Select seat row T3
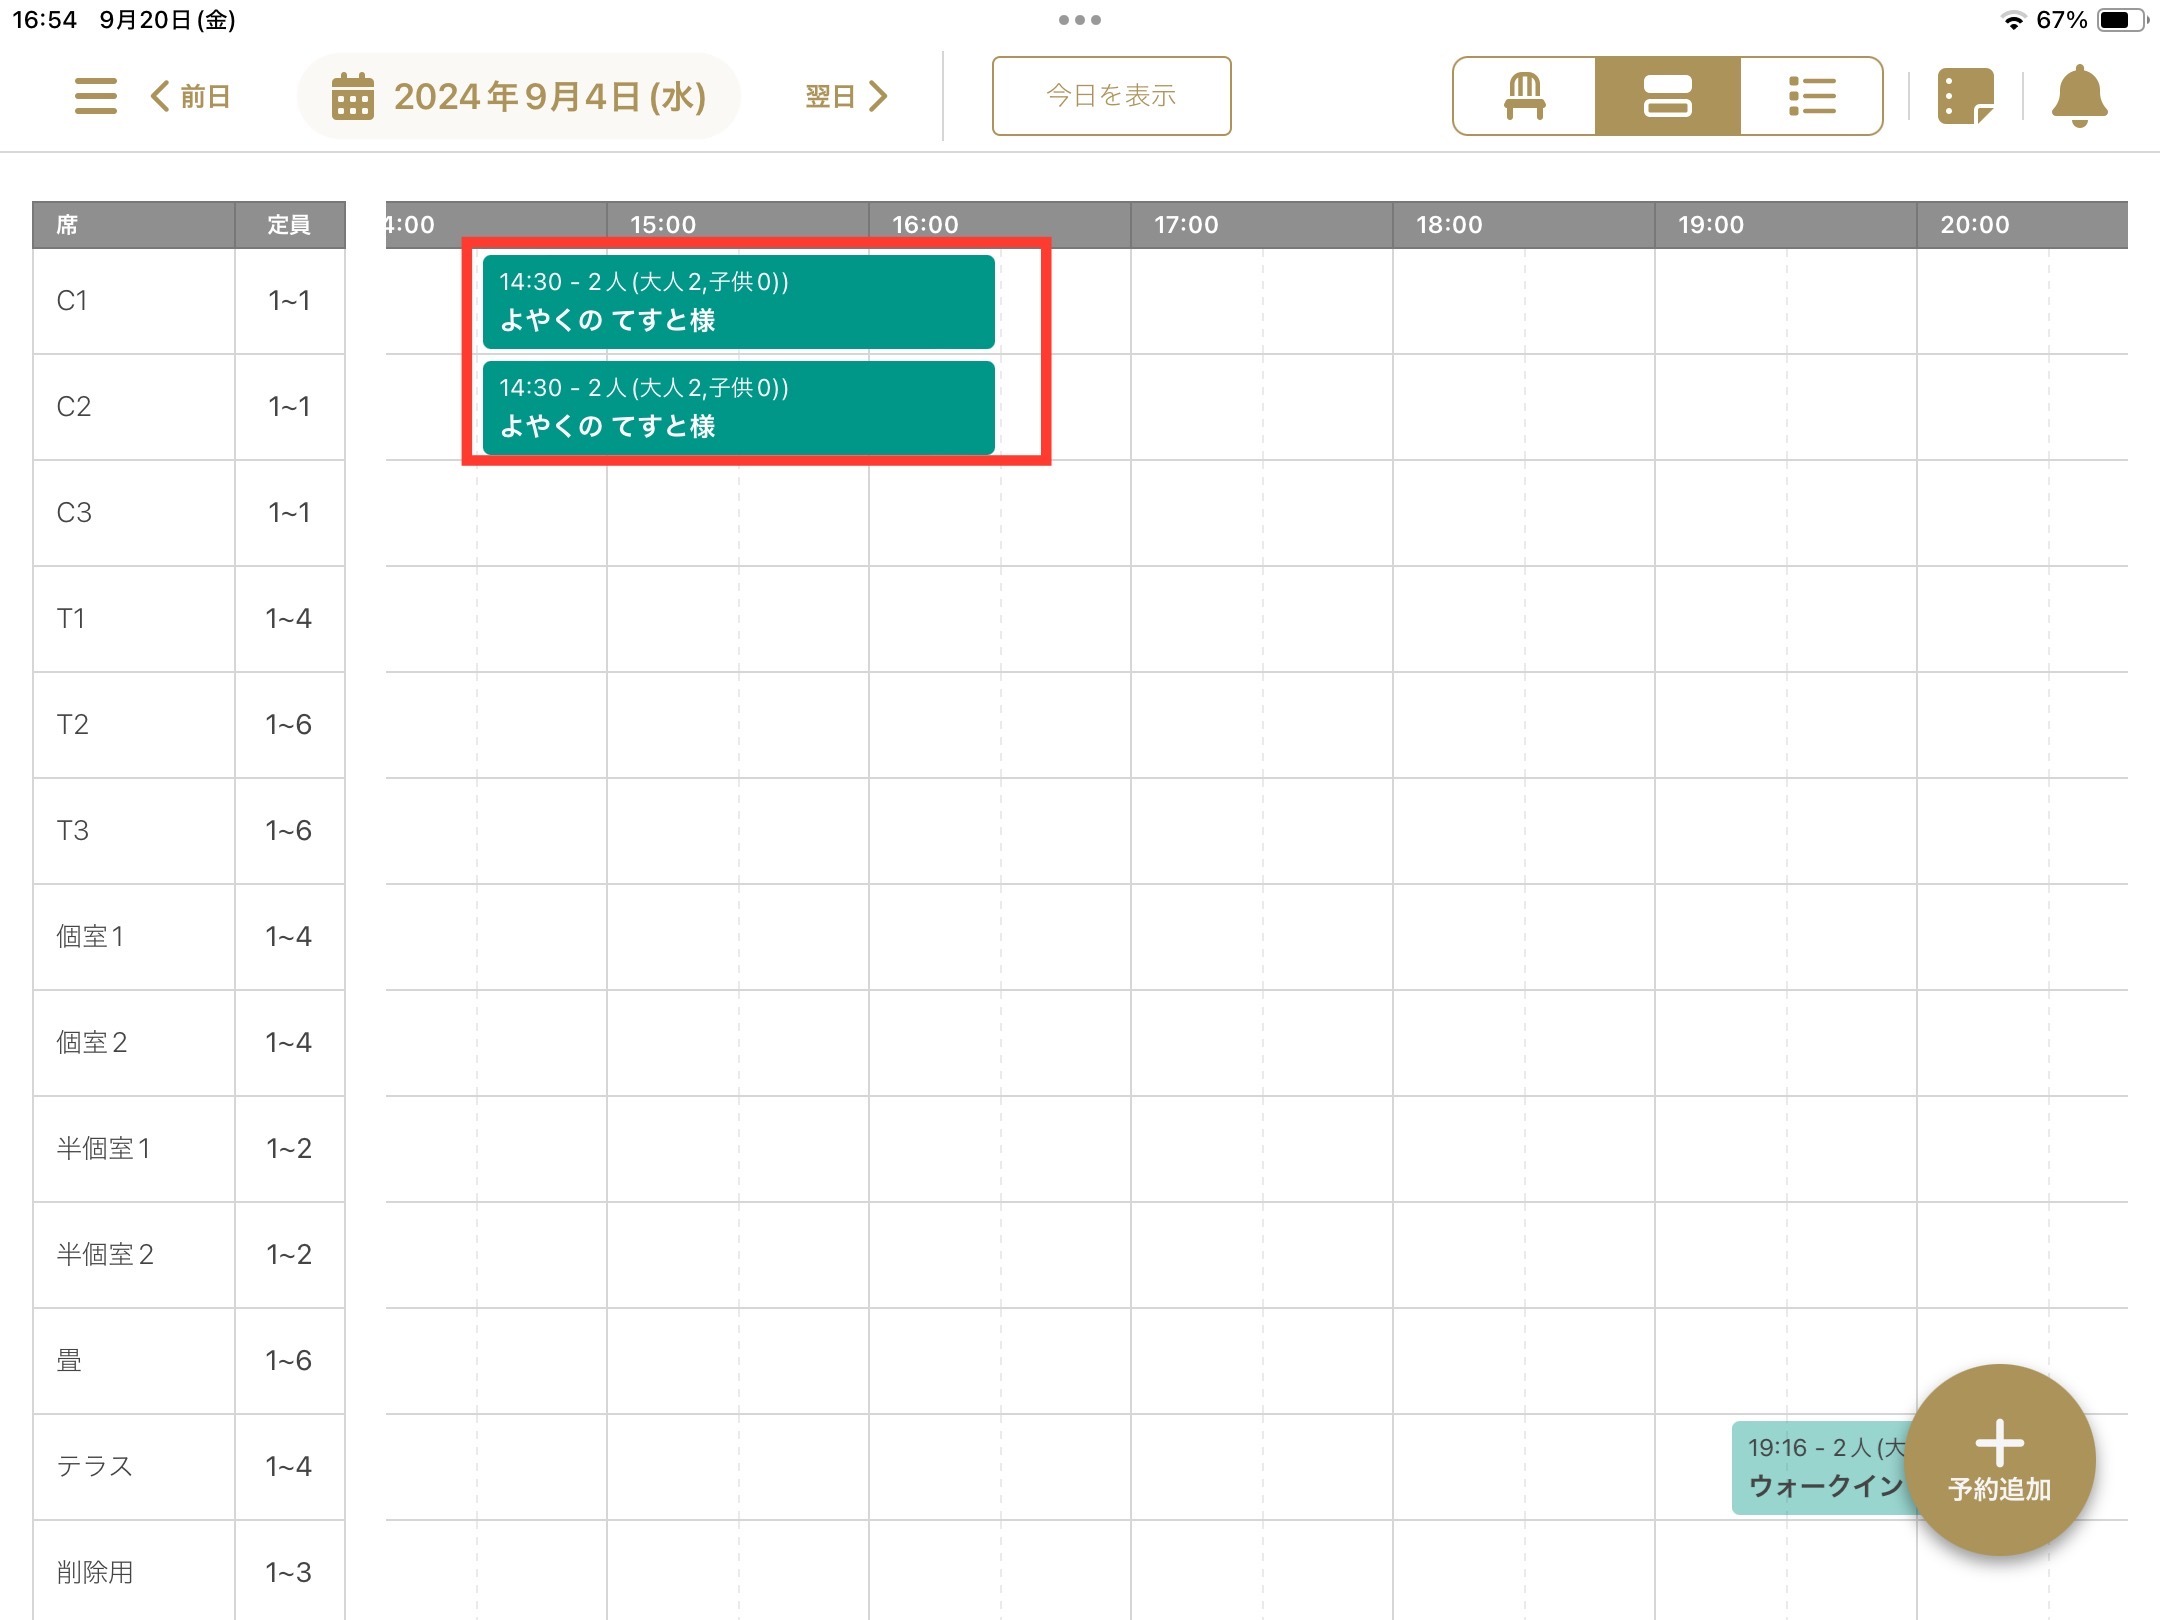2160x1620 pixels. 134,831
